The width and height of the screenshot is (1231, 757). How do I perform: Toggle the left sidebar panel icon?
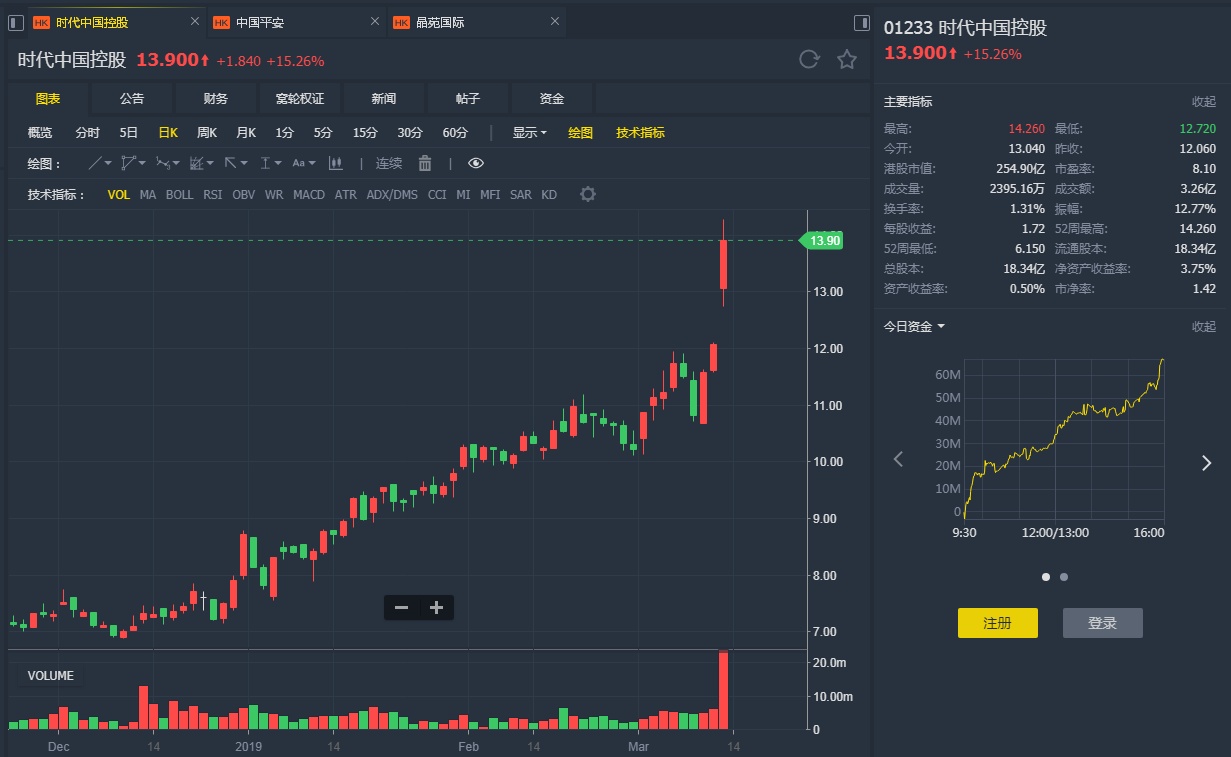pos(15,22)
